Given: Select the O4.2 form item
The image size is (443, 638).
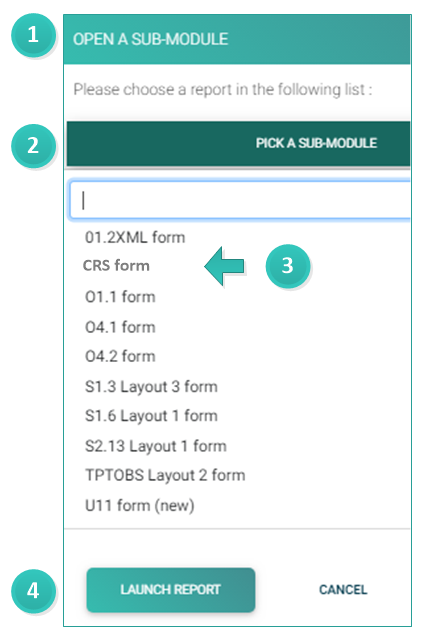Looking at the screenshot, I should (x=120, y=356).
